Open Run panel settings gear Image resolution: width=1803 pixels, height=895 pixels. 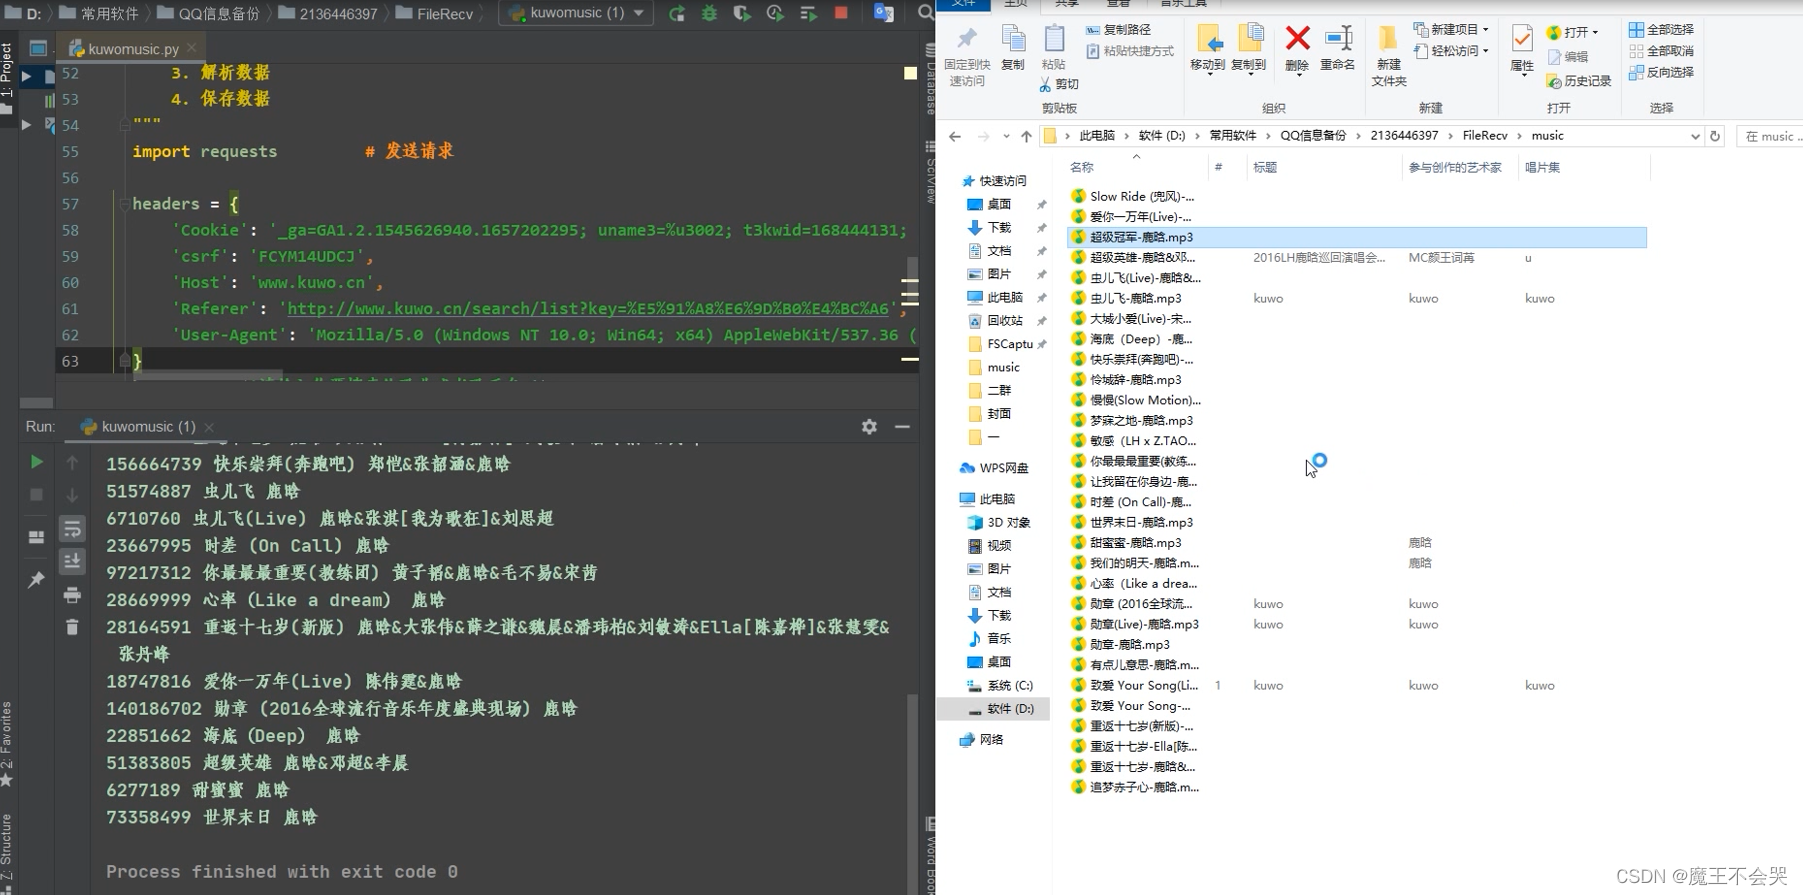tap(869, 427)
